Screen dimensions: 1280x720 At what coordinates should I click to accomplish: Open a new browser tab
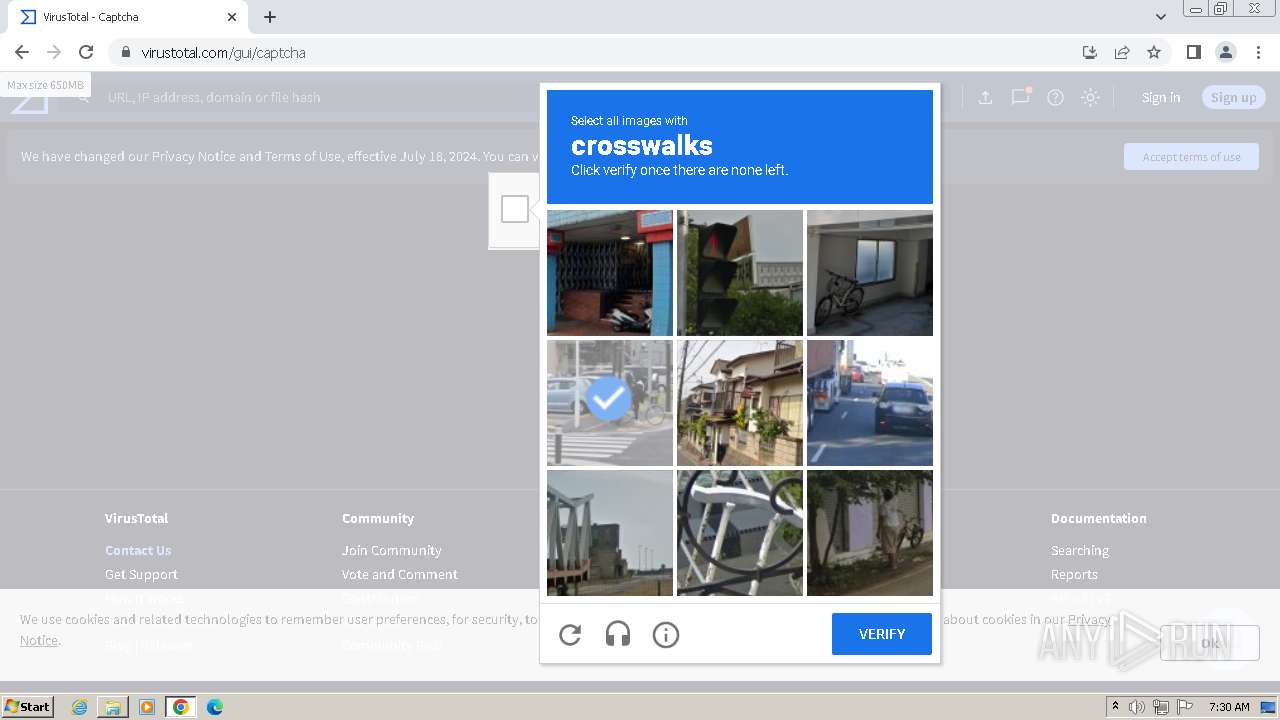click(x=270, y=17)
